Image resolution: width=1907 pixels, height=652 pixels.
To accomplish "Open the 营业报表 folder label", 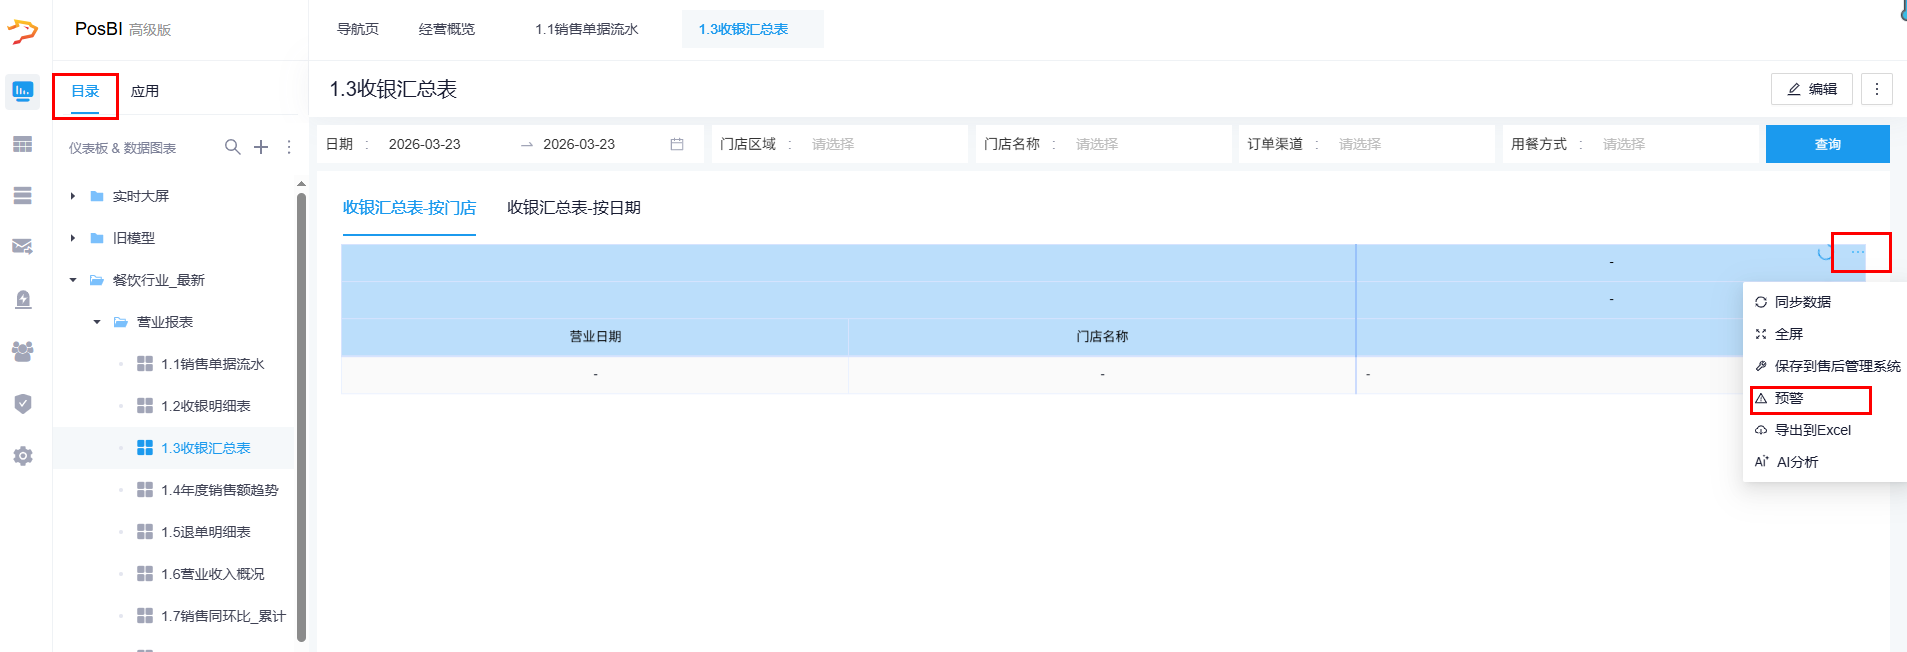I will (165, 322).
